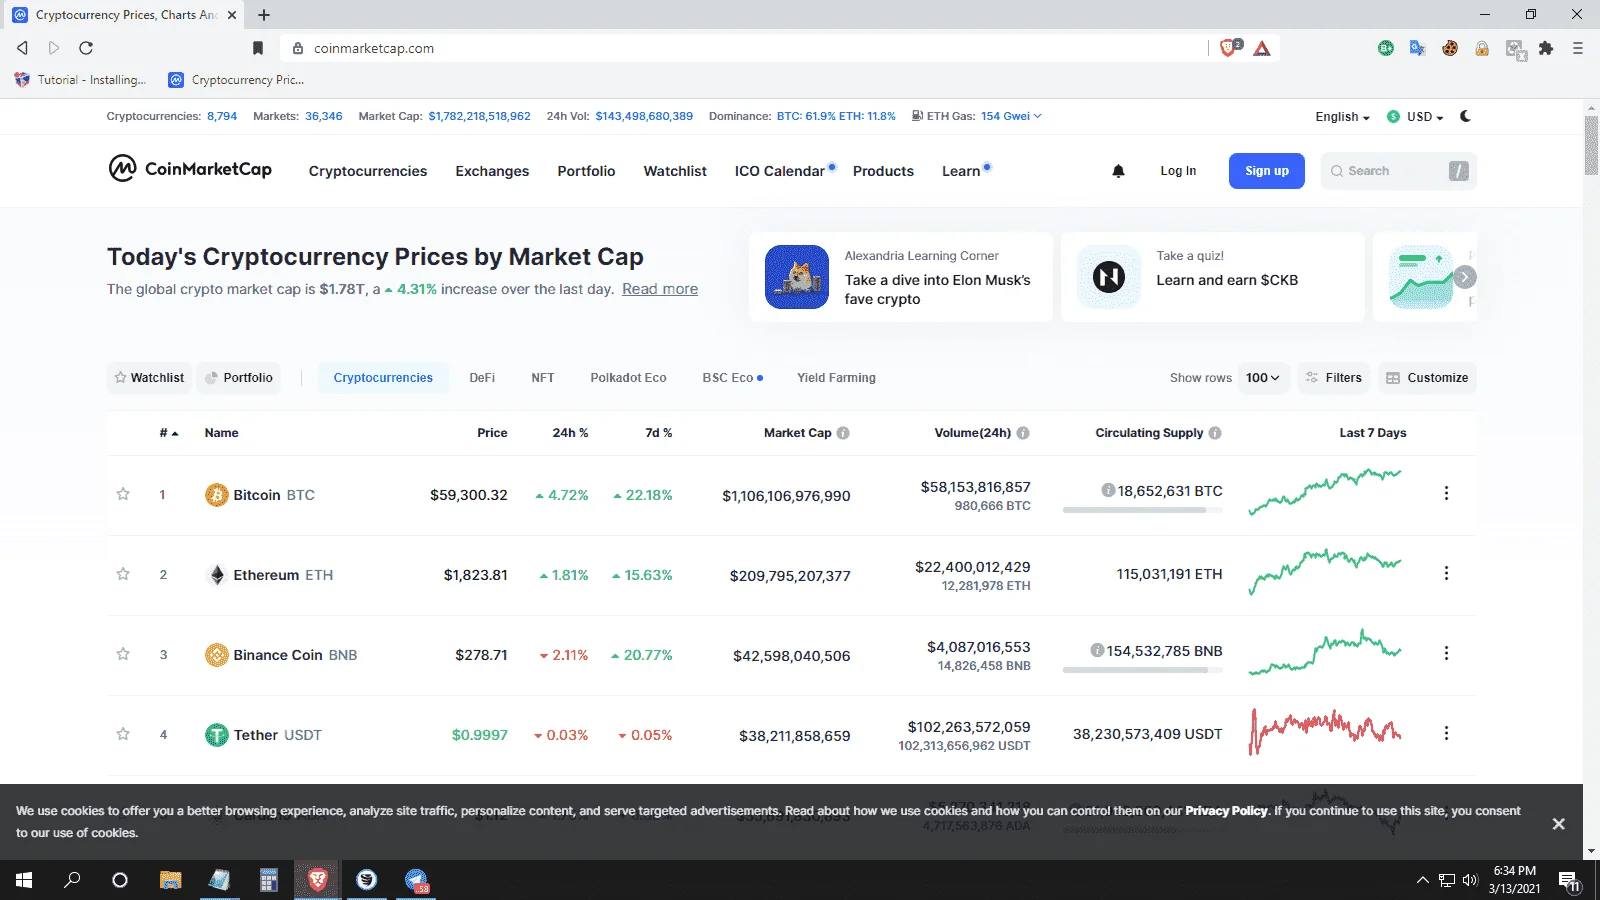This screenshot has height=900, width=1600.
Task: Open the Filters button
Action: point(1334,378)
